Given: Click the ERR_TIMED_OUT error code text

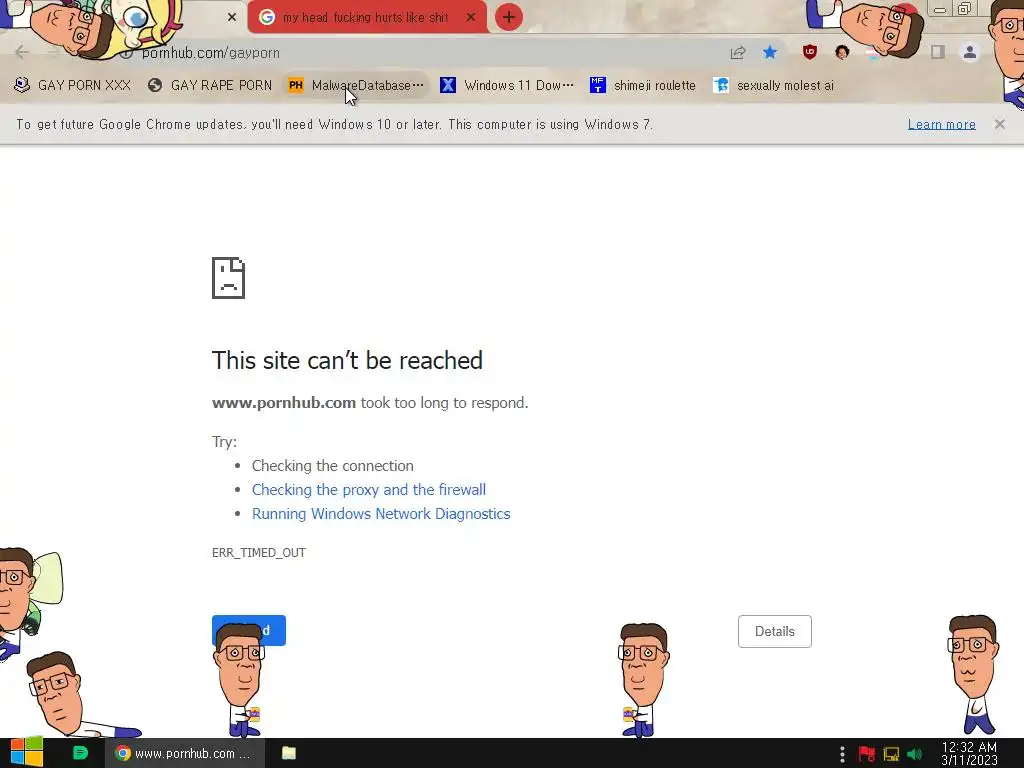Looking at the screenshot, I should pyautogui.click(x=259, y=553).
